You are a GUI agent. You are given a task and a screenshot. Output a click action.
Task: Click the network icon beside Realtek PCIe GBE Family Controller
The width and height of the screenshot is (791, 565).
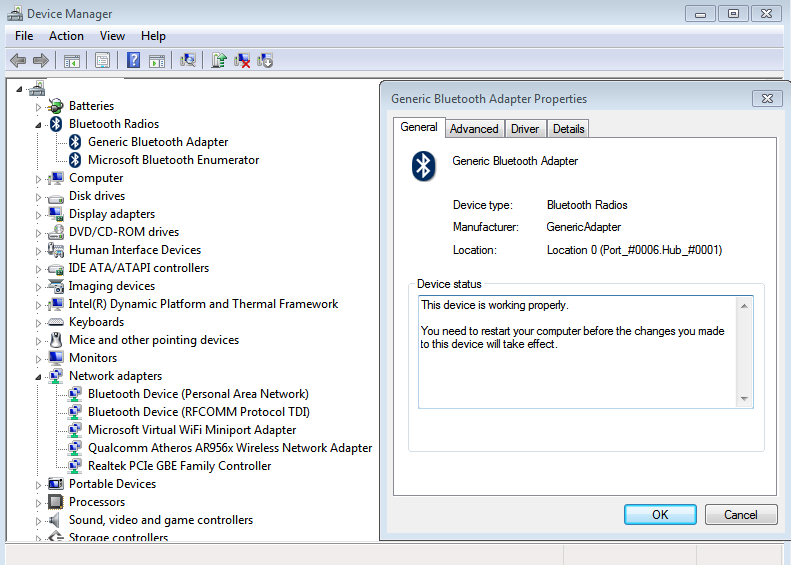pyautogui.click(x=75, y=466)
